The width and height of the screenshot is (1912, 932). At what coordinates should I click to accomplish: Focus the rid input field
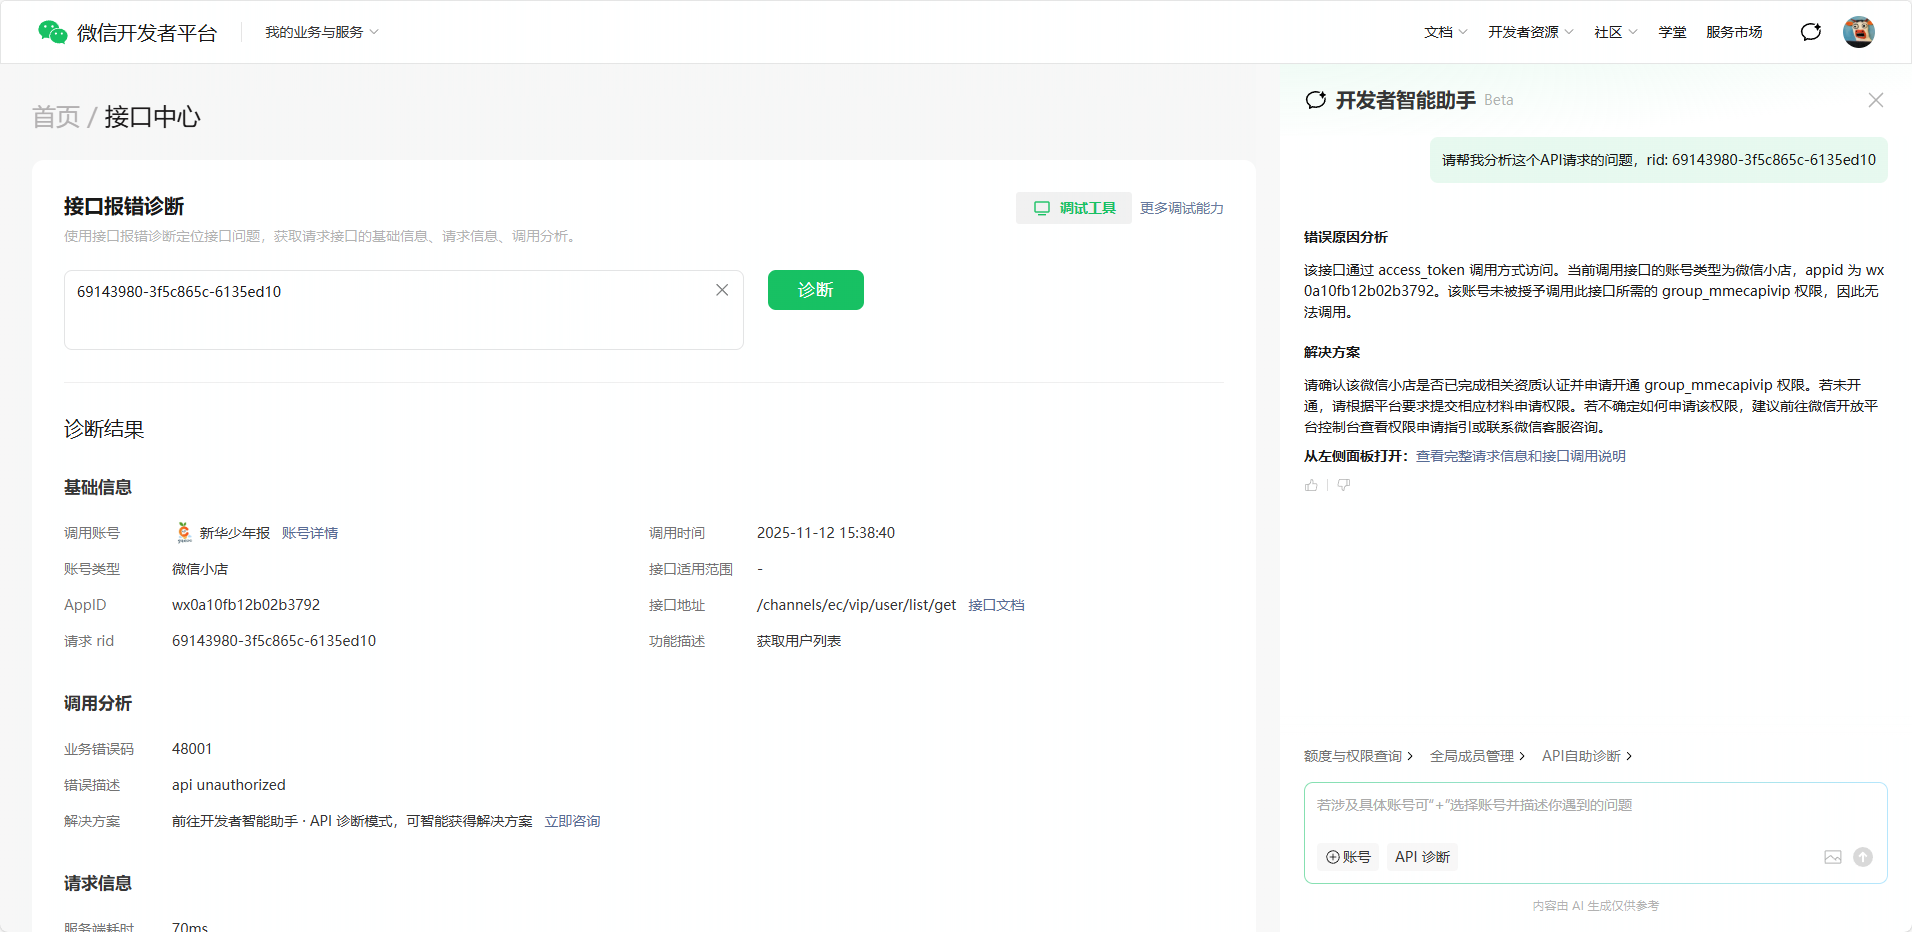pyautogui.click(x=404, y=310)
